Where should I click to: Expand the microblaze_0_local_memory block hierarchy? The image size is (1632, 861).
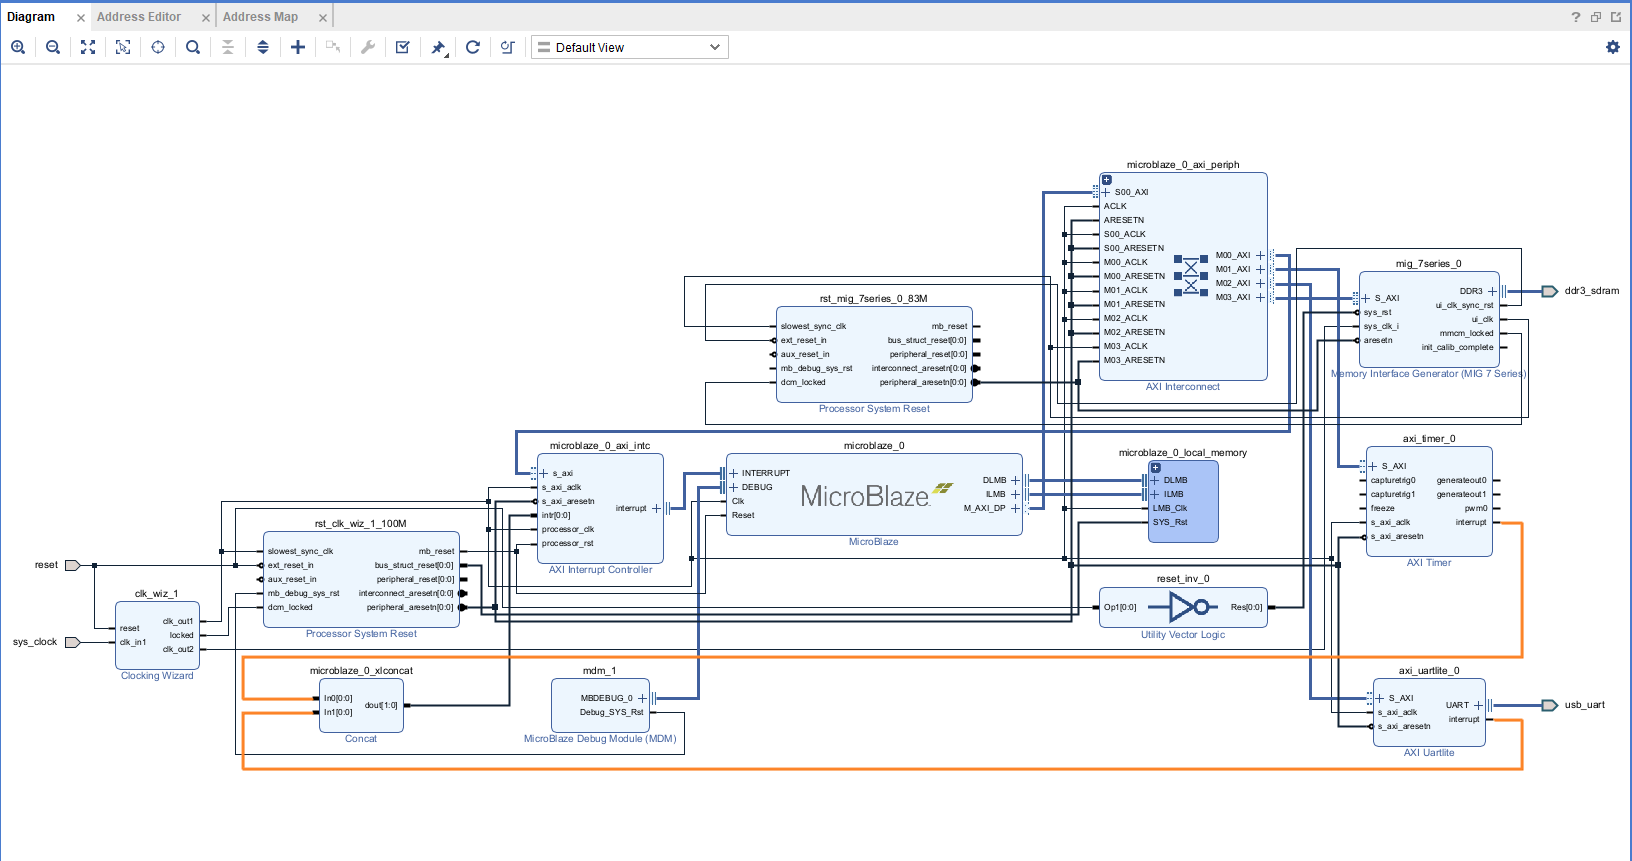[x=1156, y=467]
